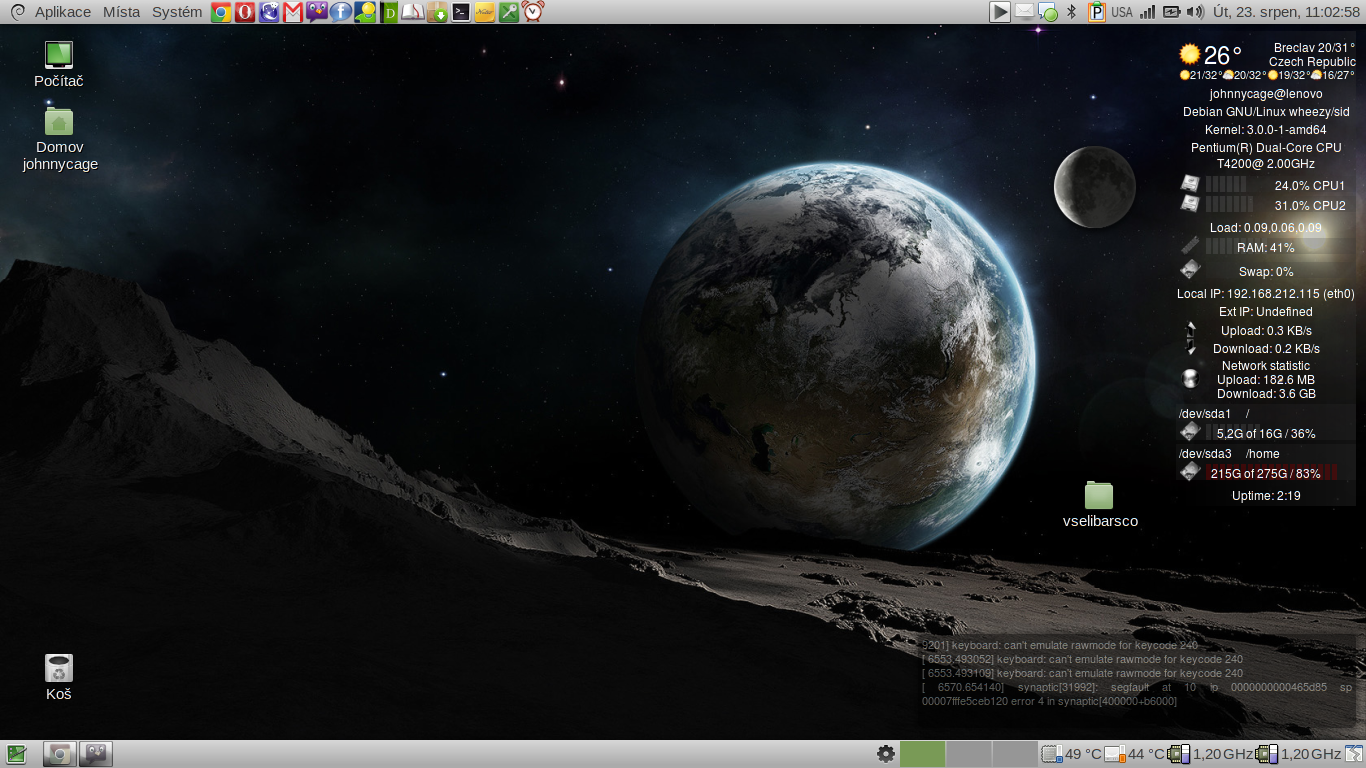Open the Facebook launcher icon

(x=341, y=12)
